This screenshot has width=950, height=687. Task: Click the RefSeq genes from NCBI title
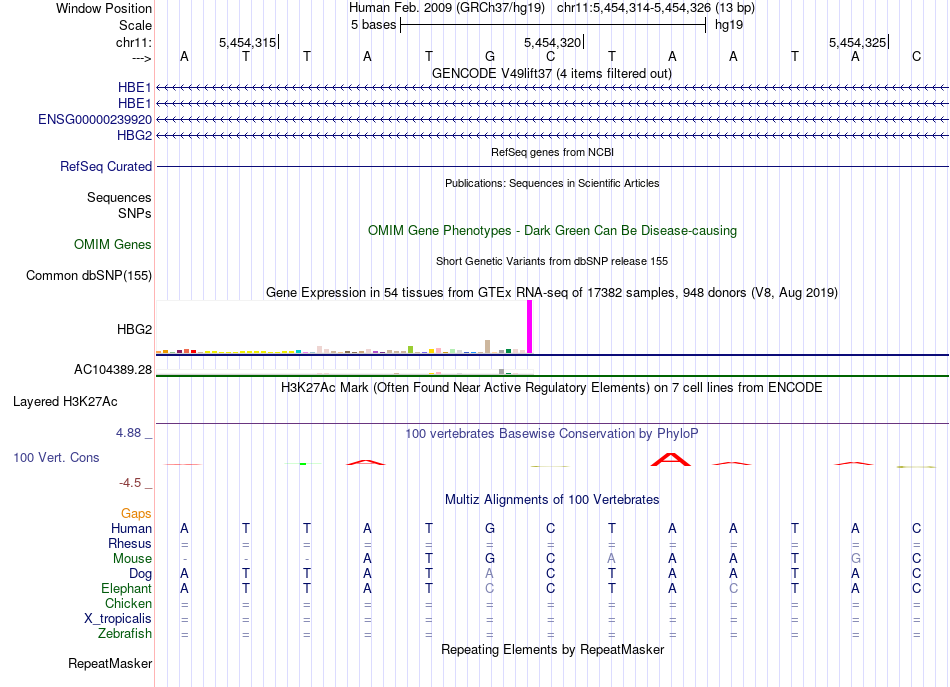[x=553, y=152]
